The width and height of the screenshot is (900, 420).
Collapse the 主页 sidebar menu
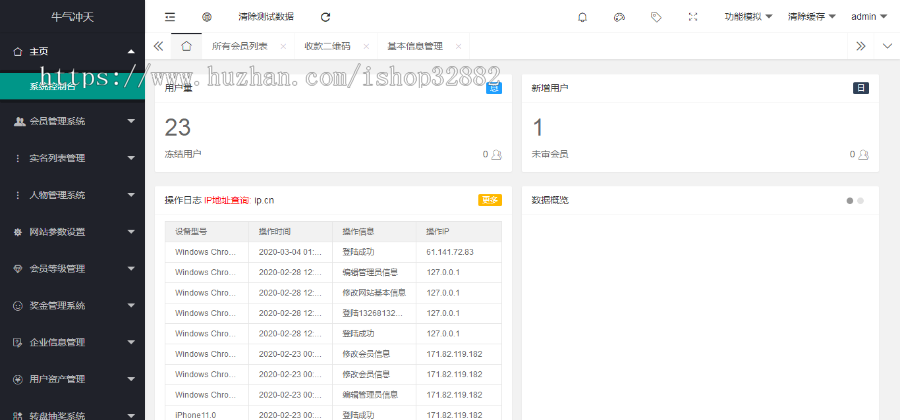[131, 52]
